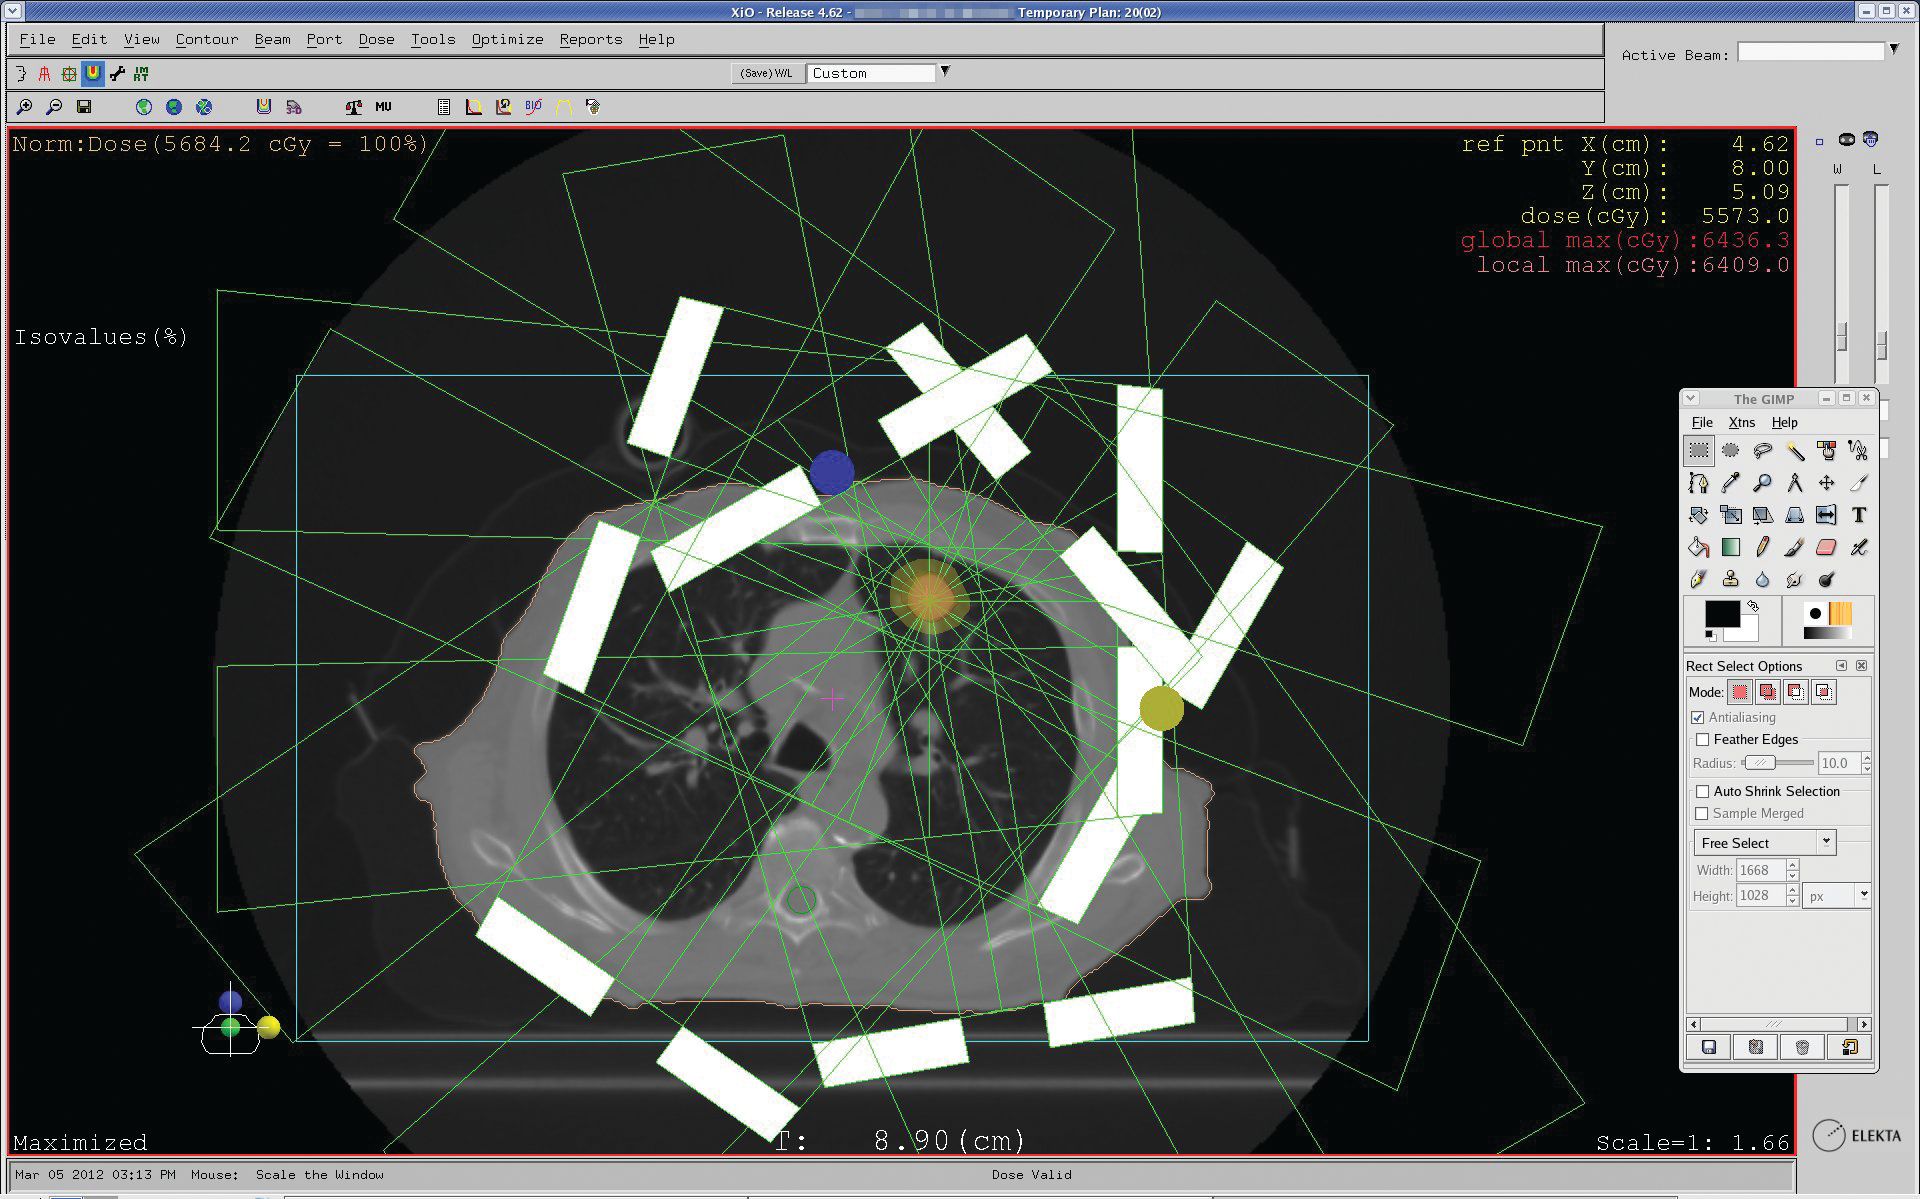
Task: Click GIMP title bar window menu arrow
Action: click(x=1691, y=399)
